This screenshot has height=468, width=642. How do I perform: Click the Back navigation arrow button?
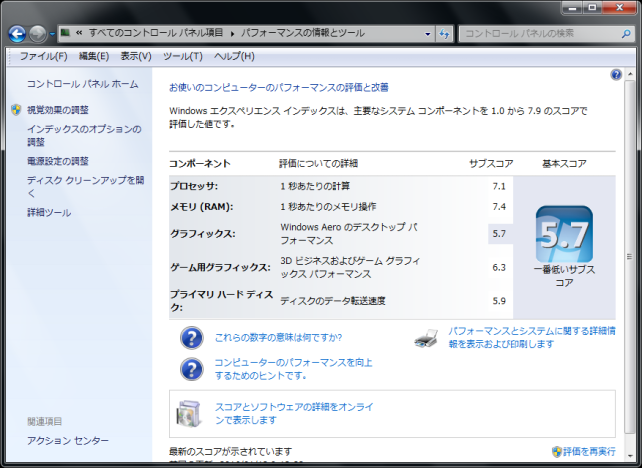17,34
